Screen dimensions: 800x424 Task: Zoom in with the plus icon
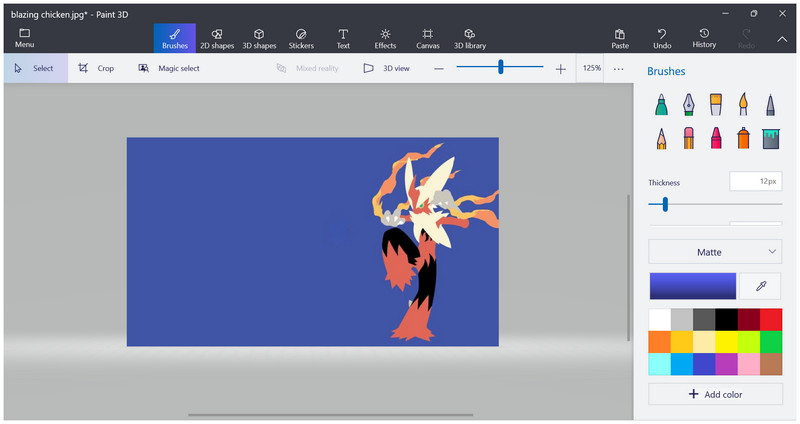[560, 68]
